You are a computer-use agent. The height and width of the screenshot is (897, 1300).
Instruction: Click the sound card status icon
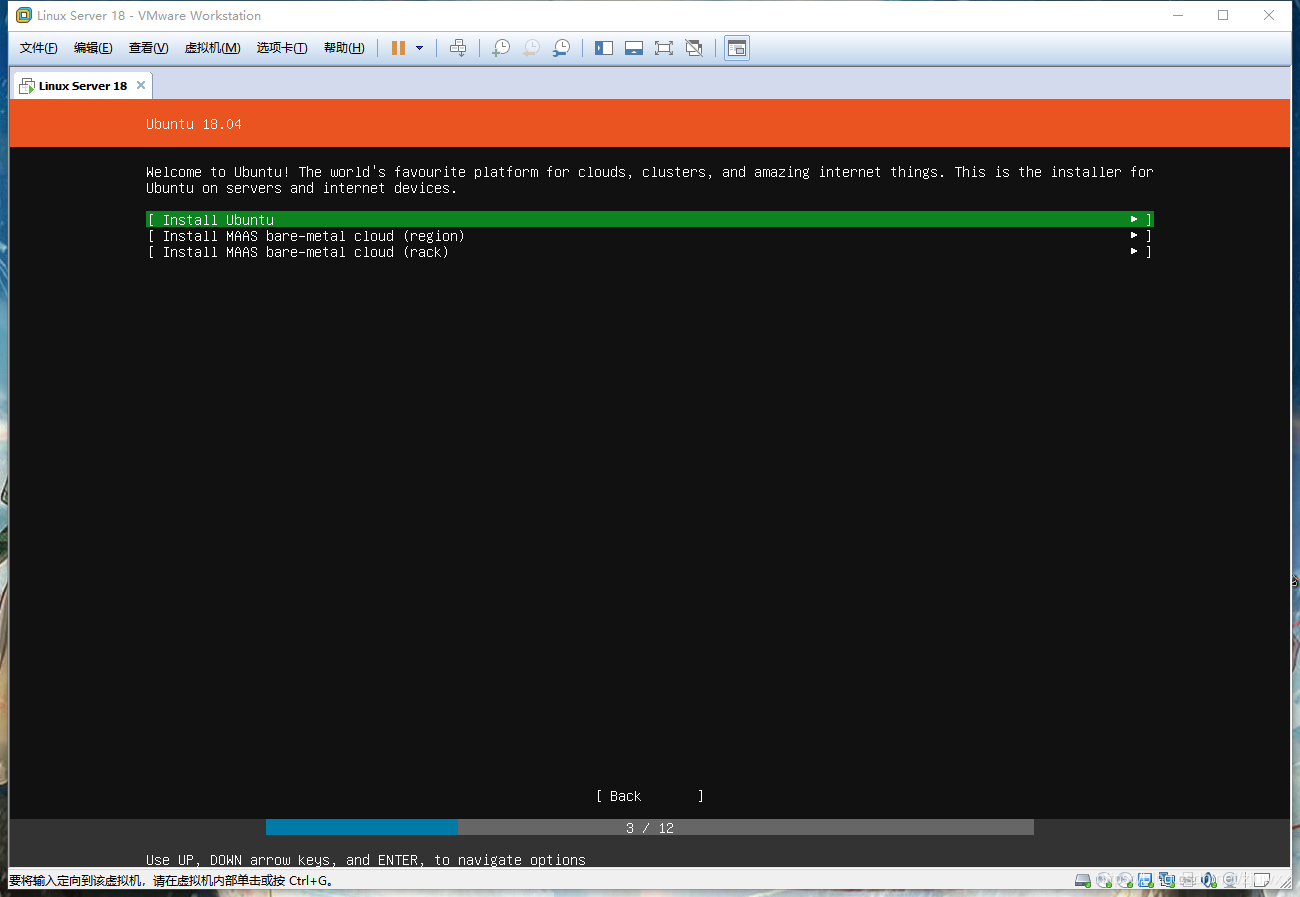tap(1208, 880)
